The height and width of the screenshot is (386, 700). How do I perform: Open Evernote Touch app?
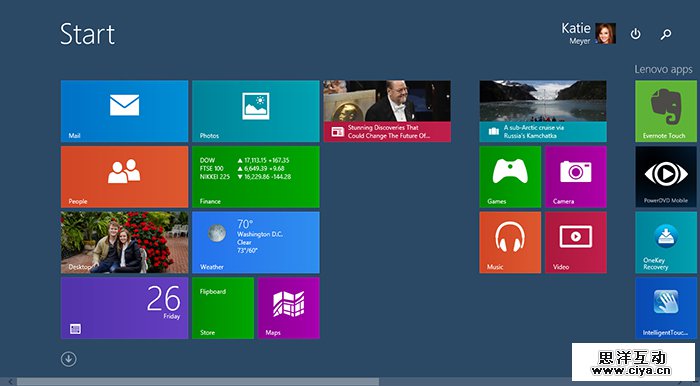(666, 111)
